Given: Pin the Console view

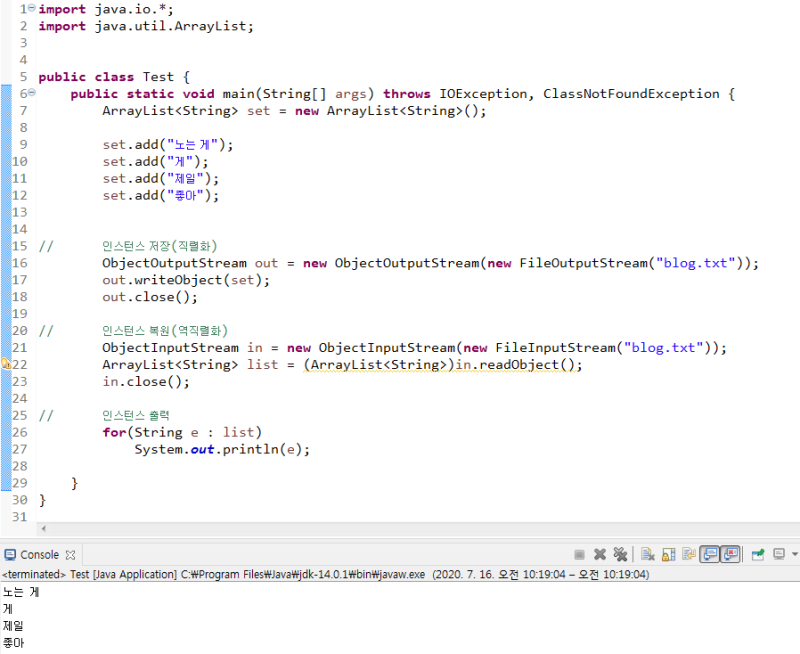Looking at the screenshot, I should point(756,554).
